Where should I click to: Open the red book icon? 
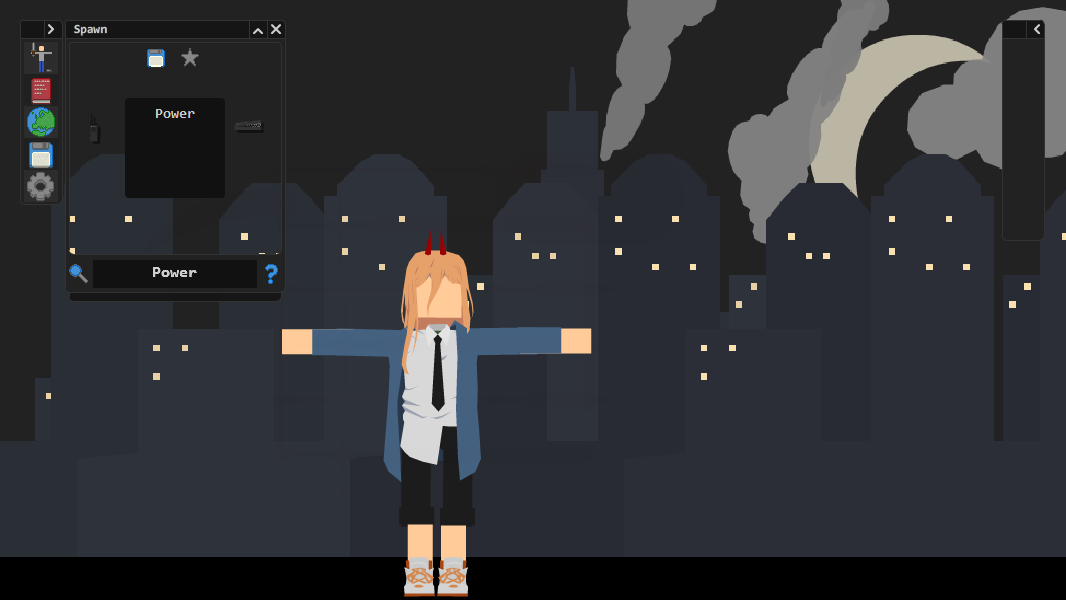pyautogui.click(x=41, y=90)
